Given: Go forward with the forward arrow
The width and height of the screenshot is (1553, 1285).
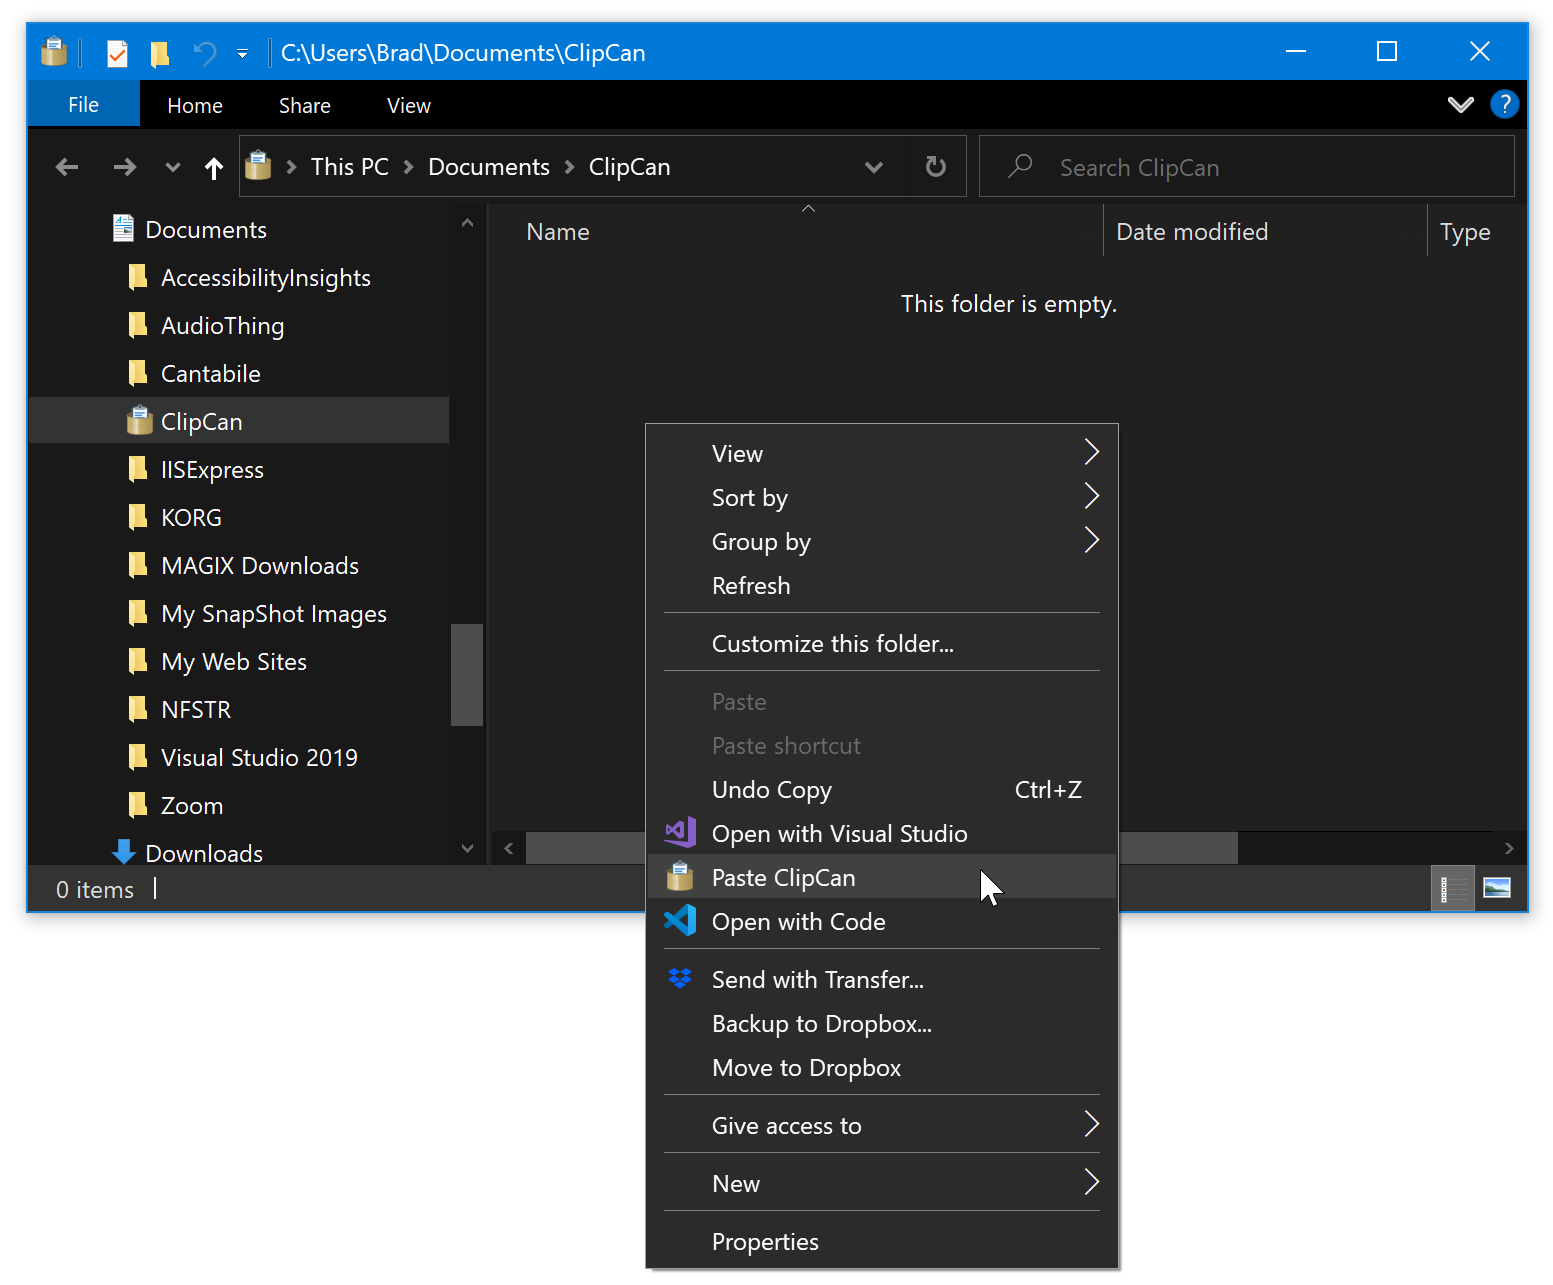Looking at the screenshot, I should click(124, 167).
